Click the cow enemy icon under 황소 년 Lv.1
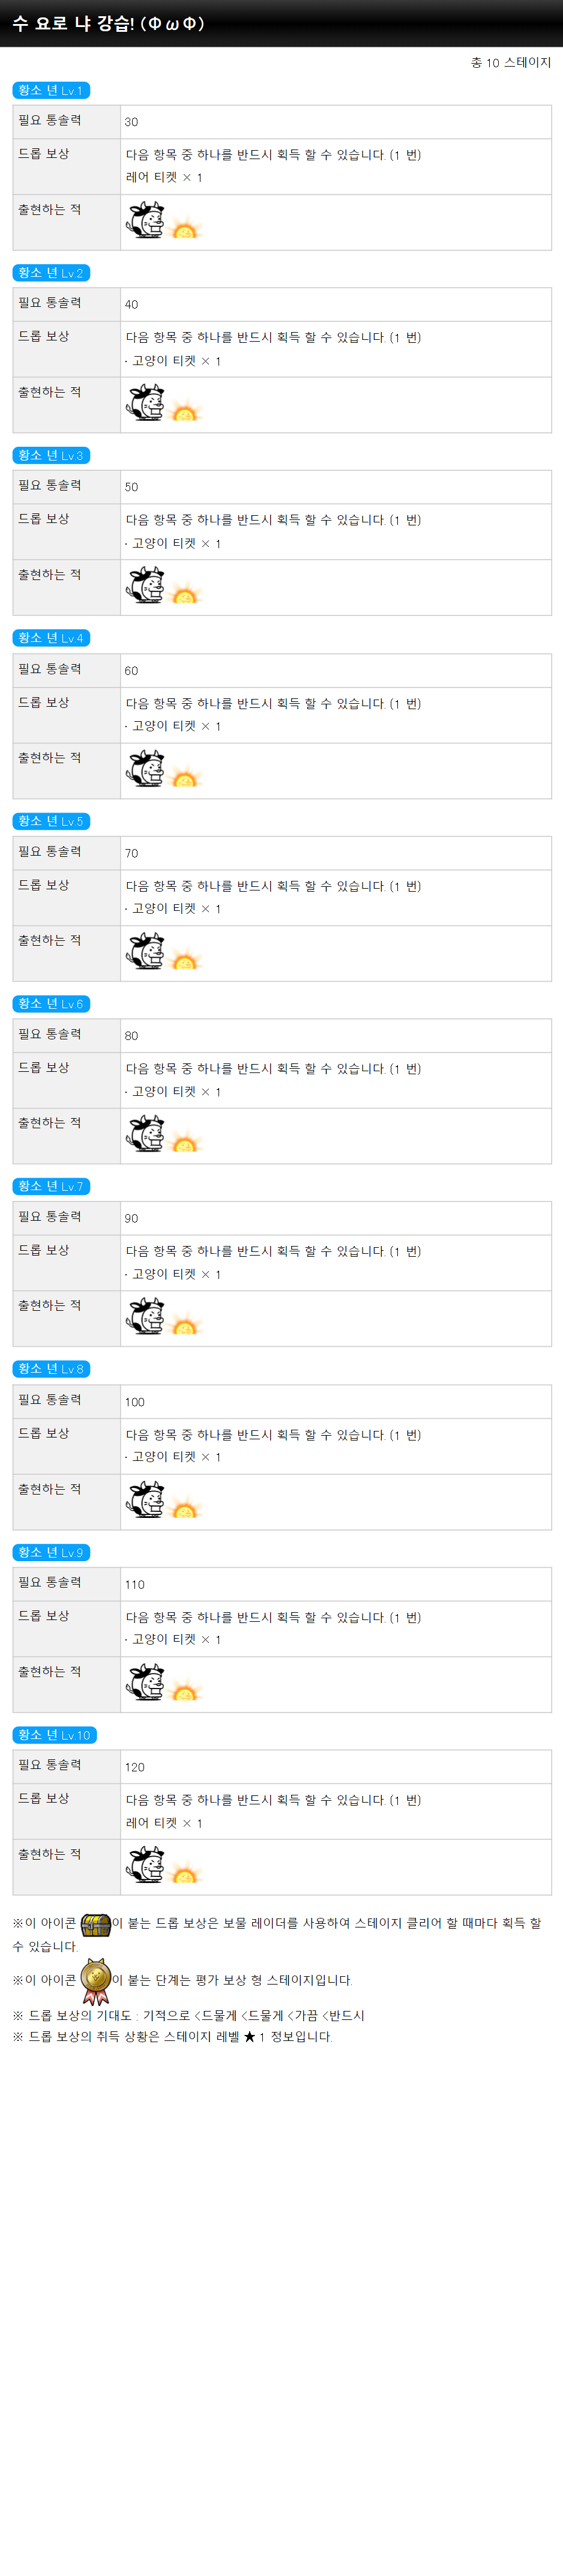This screenshot has width=563, height=2576. point(146,219)
